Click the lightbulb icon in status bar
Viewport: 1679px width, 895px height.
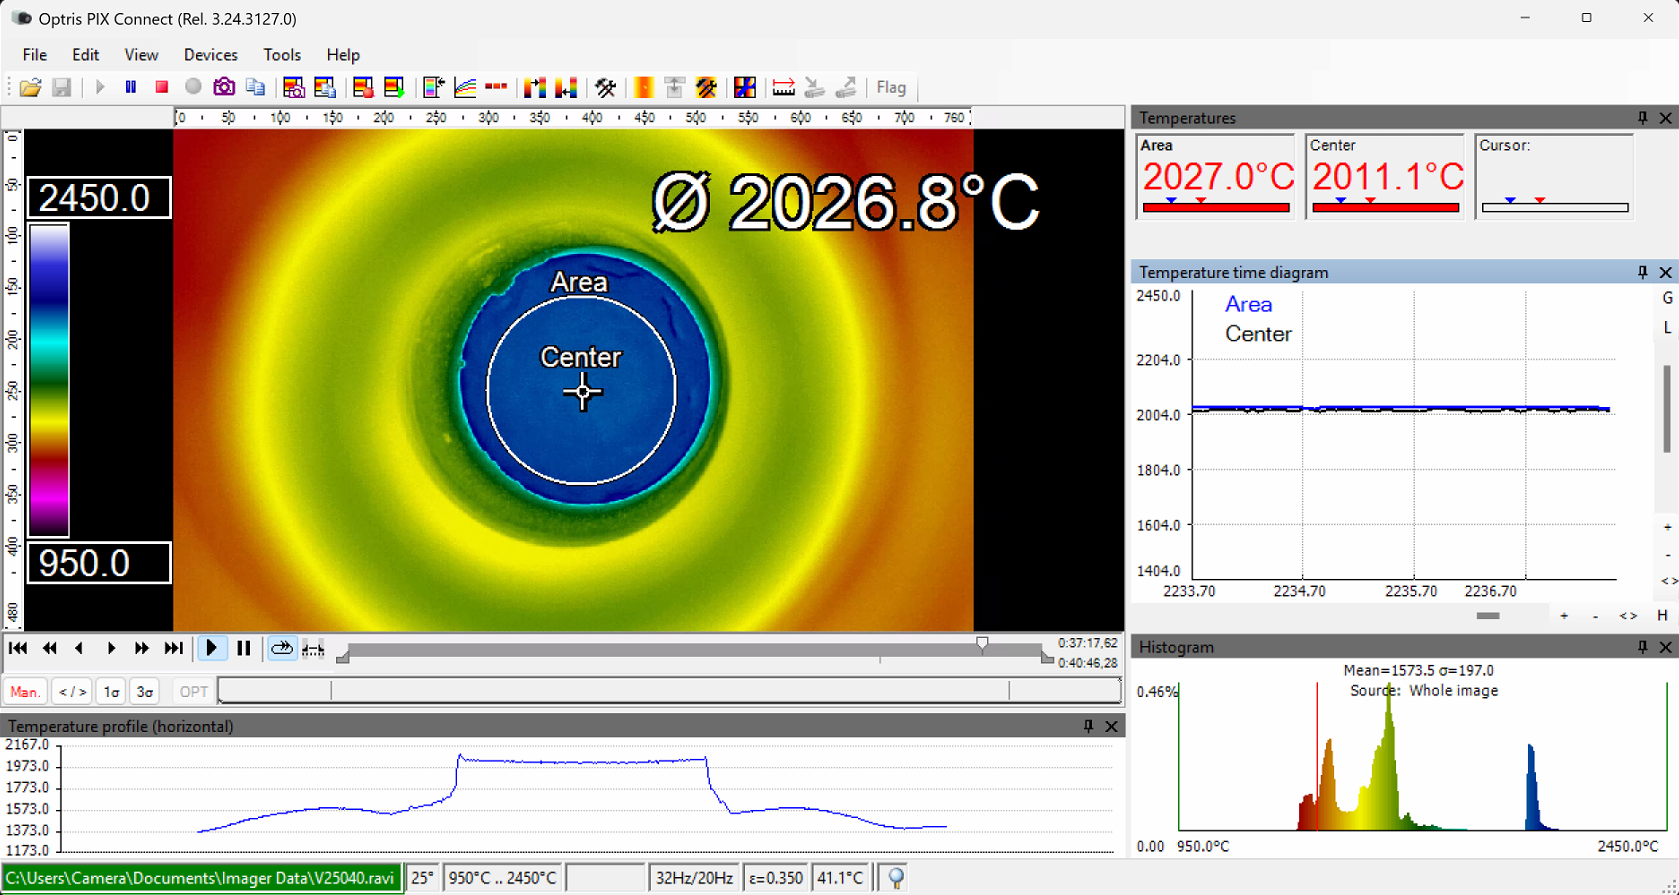click(896, 878)
